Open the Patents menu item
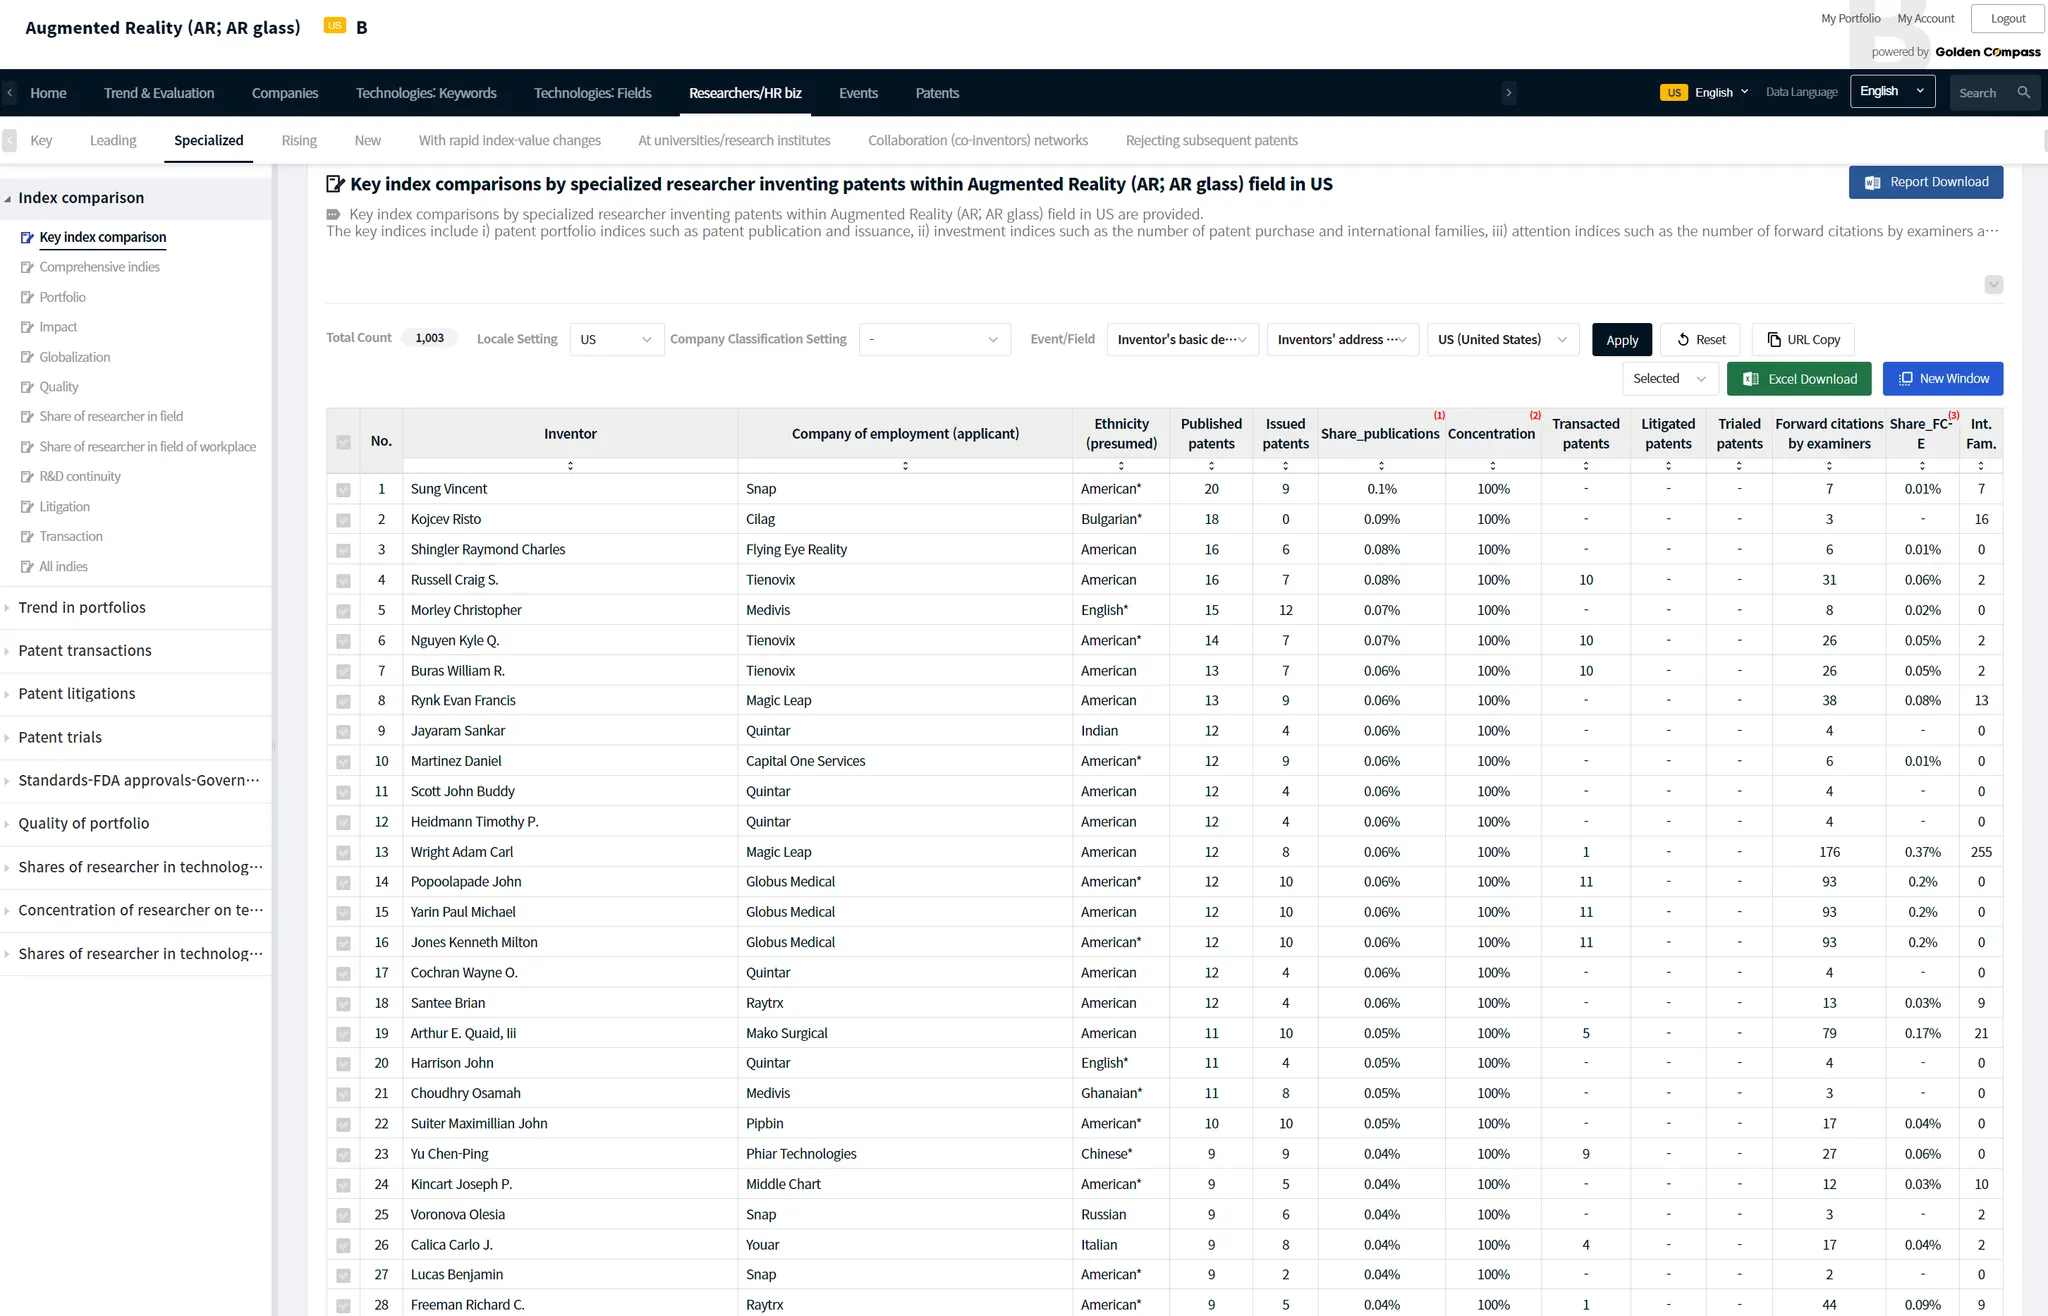Image resolution: width=2048 pixels, height=1316 pixels. tap(937, 93)
